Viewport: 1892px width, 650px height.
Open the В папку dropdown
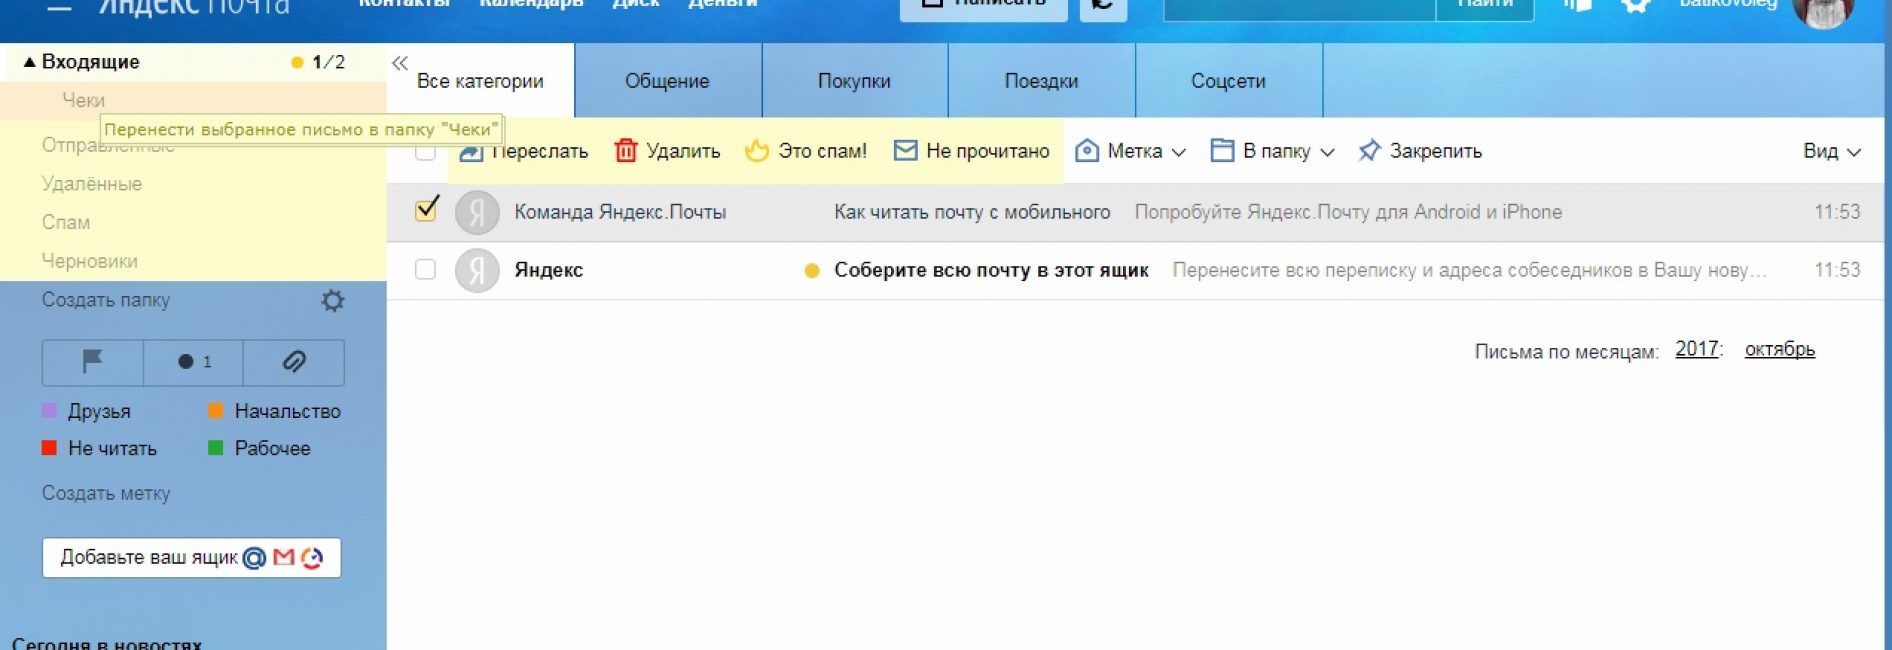point(1272,151)
